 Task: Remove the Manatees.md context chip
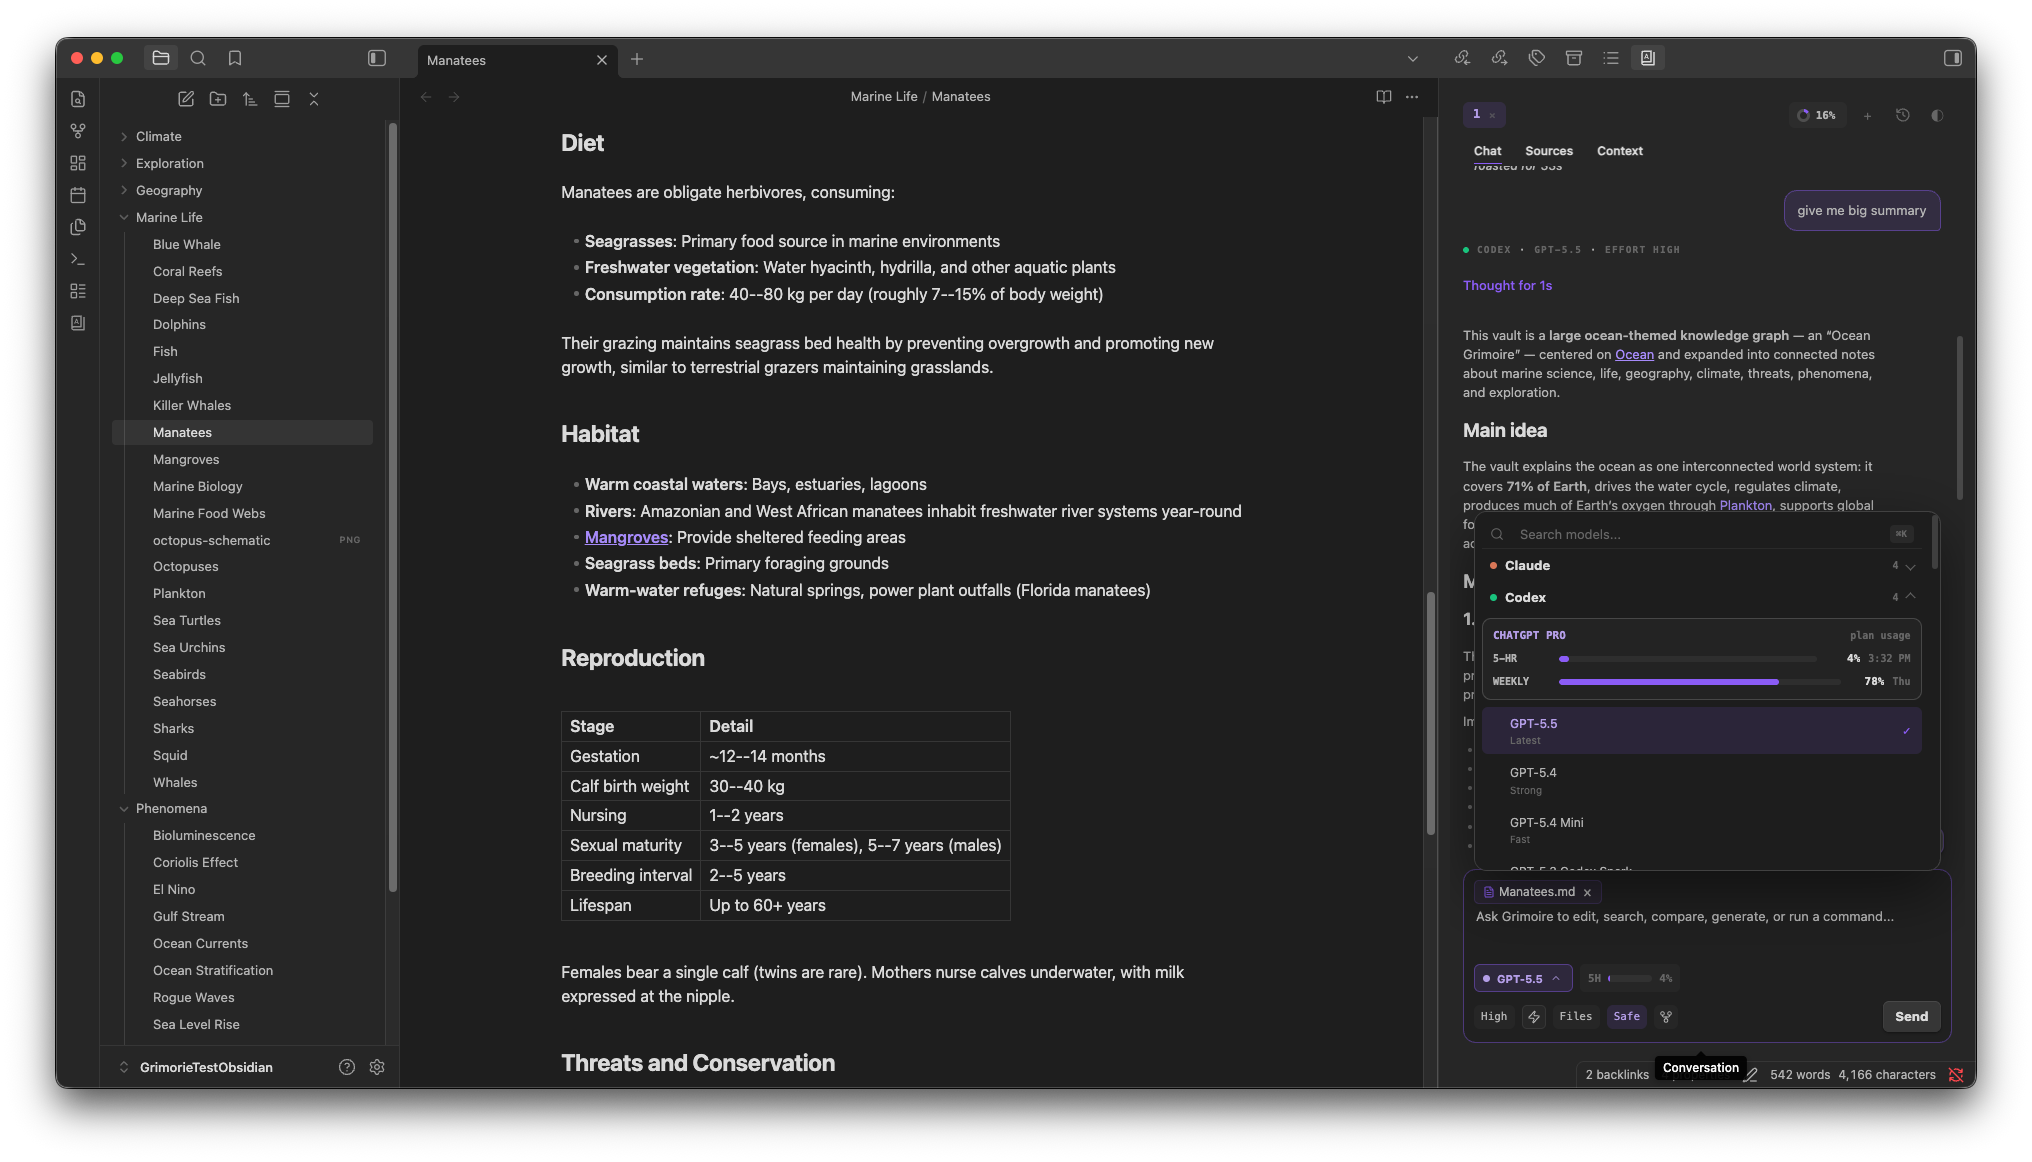tap(1587, 893)
